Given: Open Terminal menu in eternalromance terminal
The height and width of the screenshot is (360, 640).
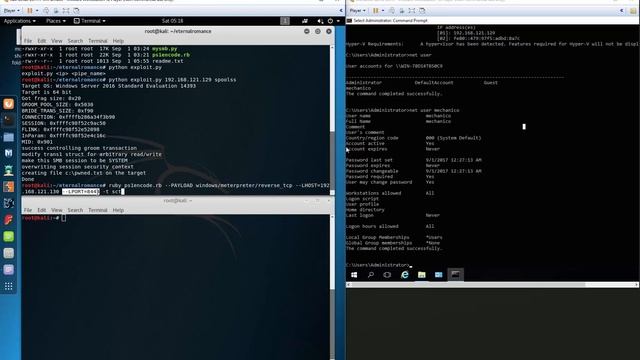Looking at the screenshot, I should tap(98, 41).
